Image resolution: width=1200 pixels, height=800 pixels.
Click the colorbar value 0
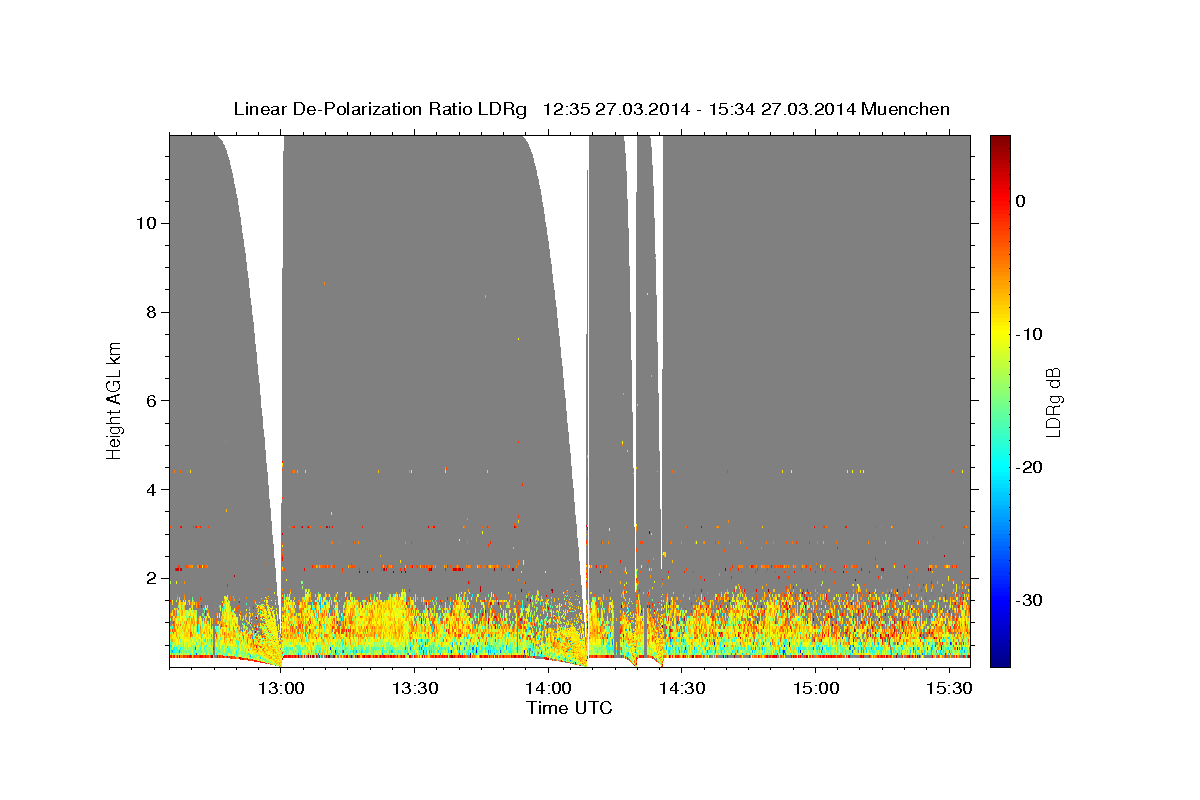[1021, 201]
